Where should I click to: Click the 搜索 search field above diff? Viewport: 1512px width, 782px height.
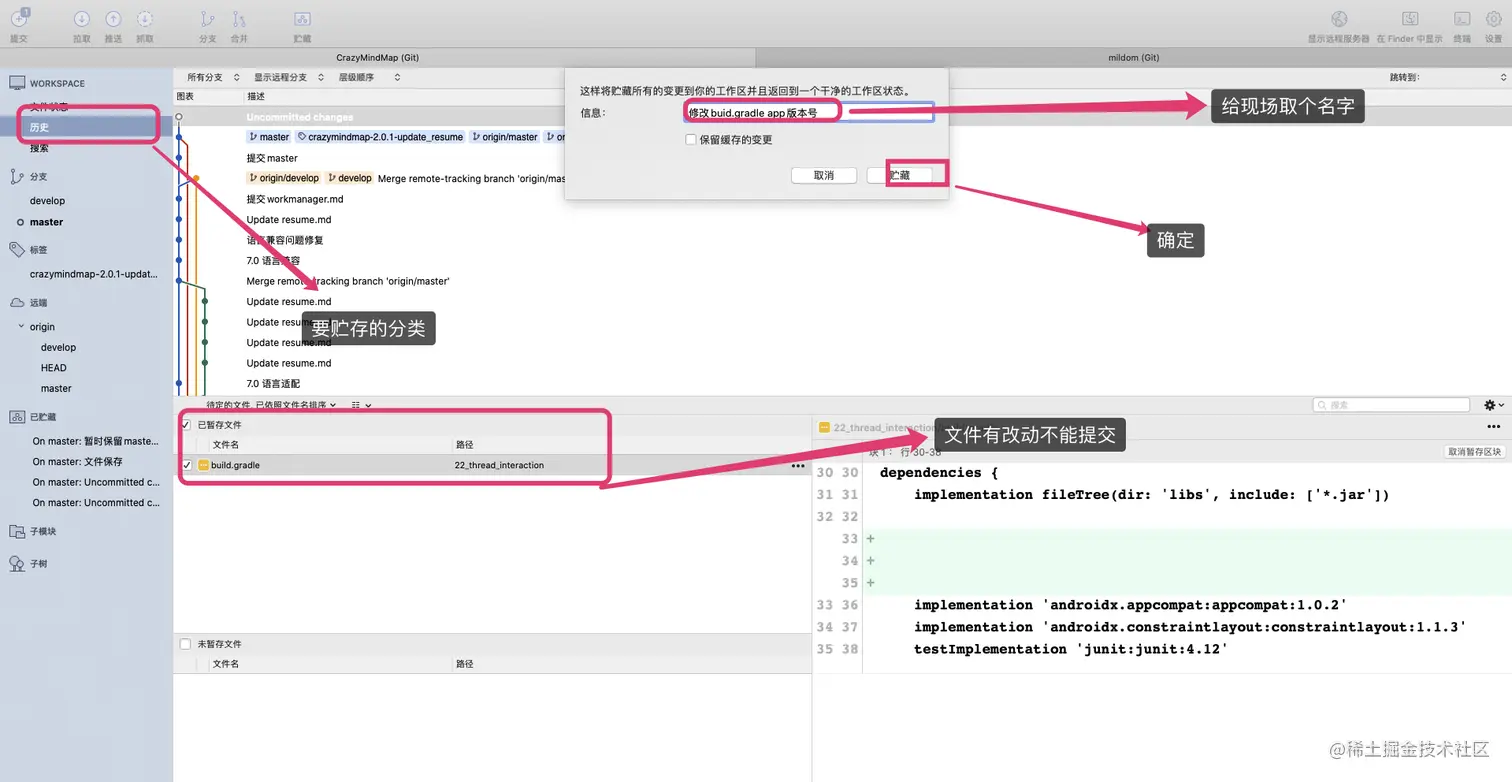[x=1391, y=405]
